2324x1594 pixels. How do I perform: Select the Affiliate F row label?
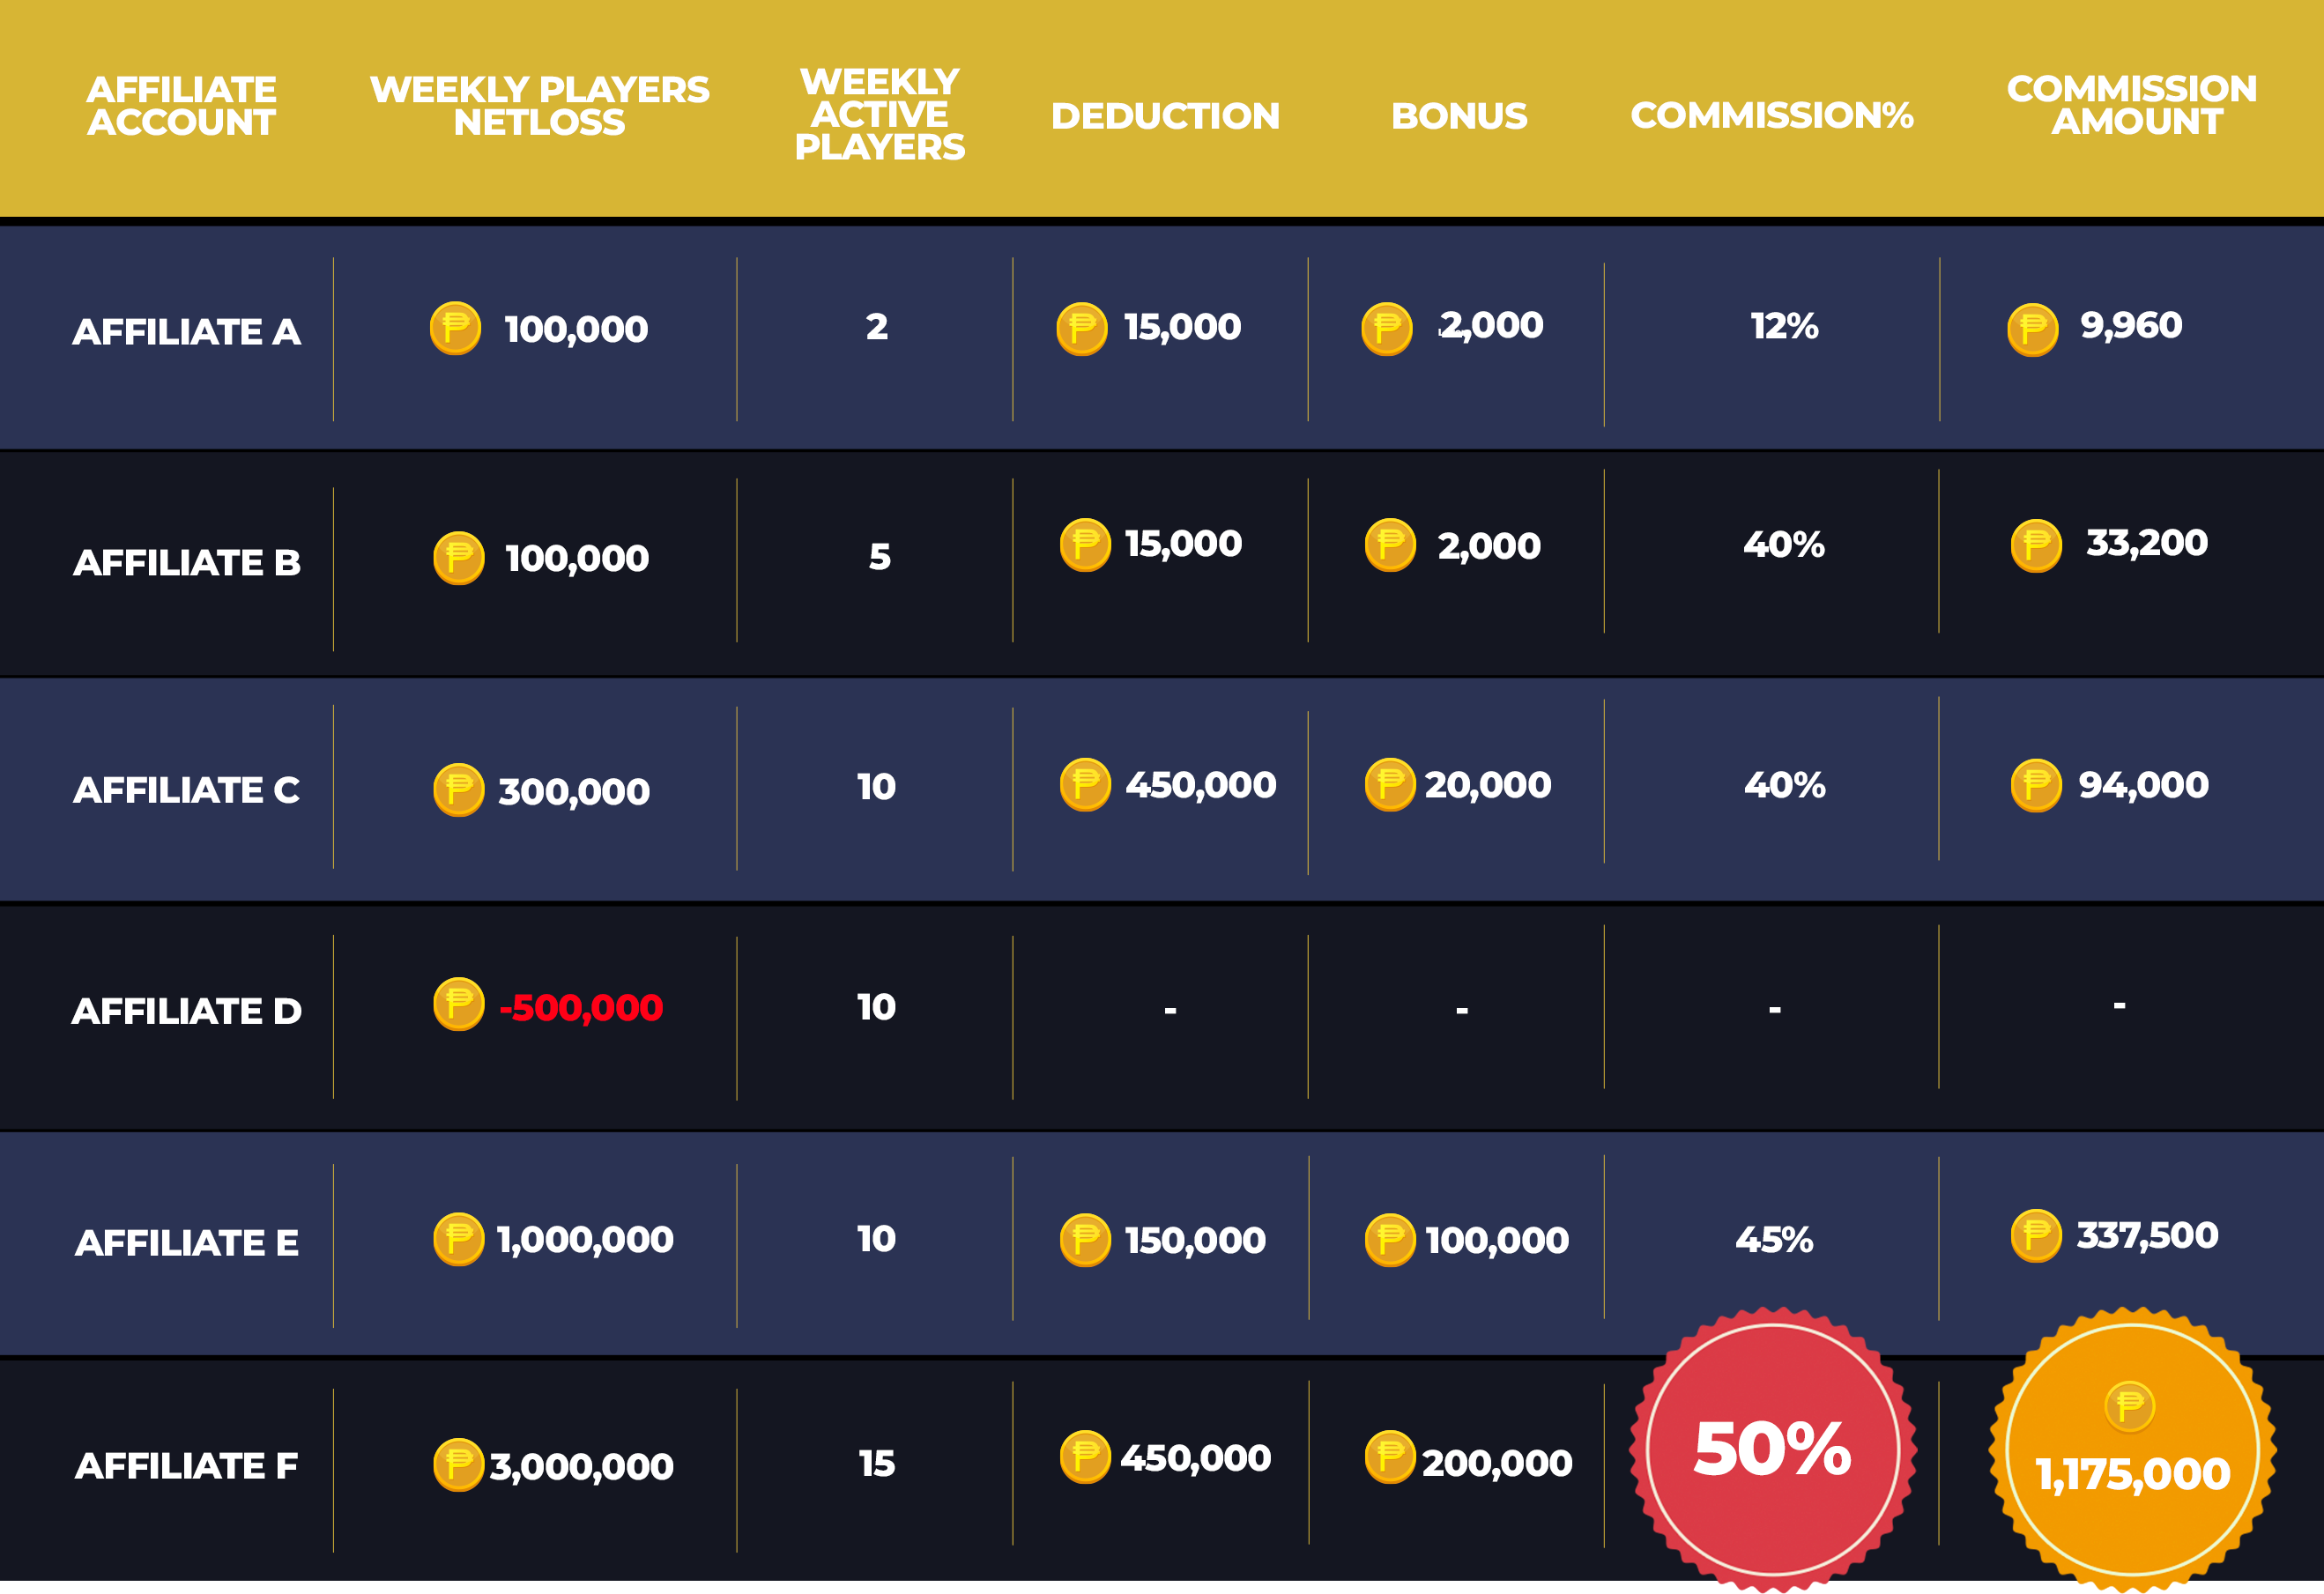point(187,1466)
